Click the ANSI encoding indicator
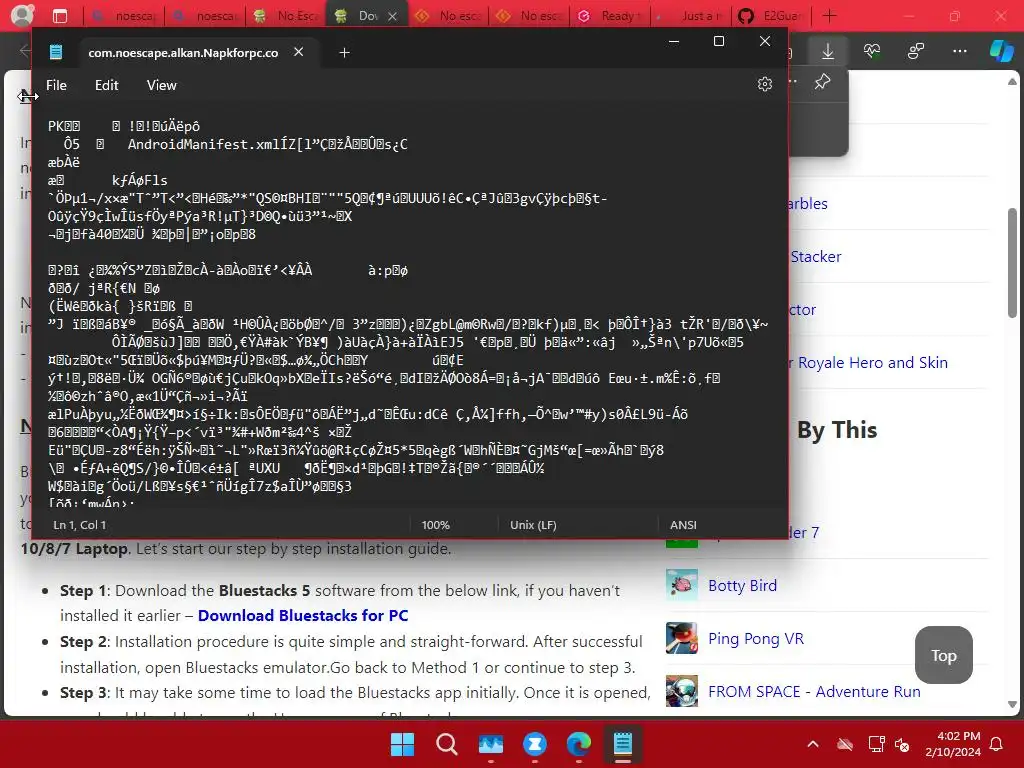Screen dimensions: 1024x768 point(683,525)
